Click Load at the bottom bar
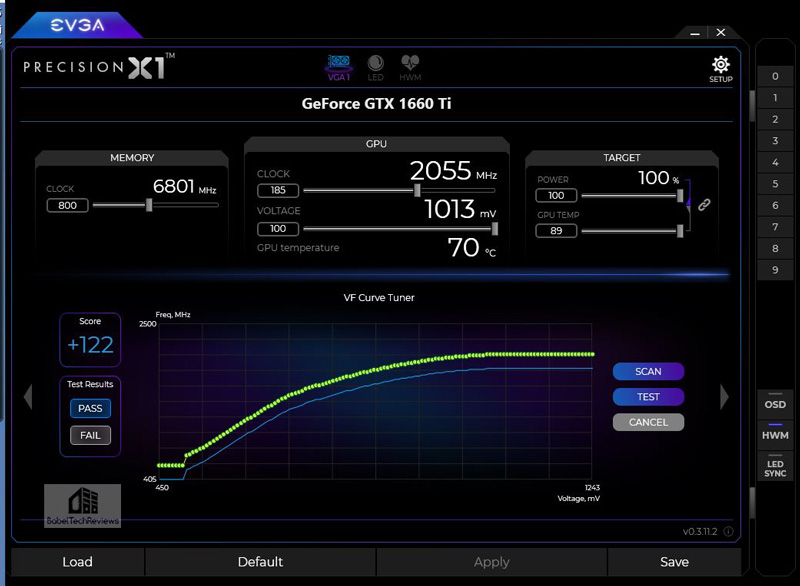Viewport: 800px width, 586px height. [x=78, y=562]
